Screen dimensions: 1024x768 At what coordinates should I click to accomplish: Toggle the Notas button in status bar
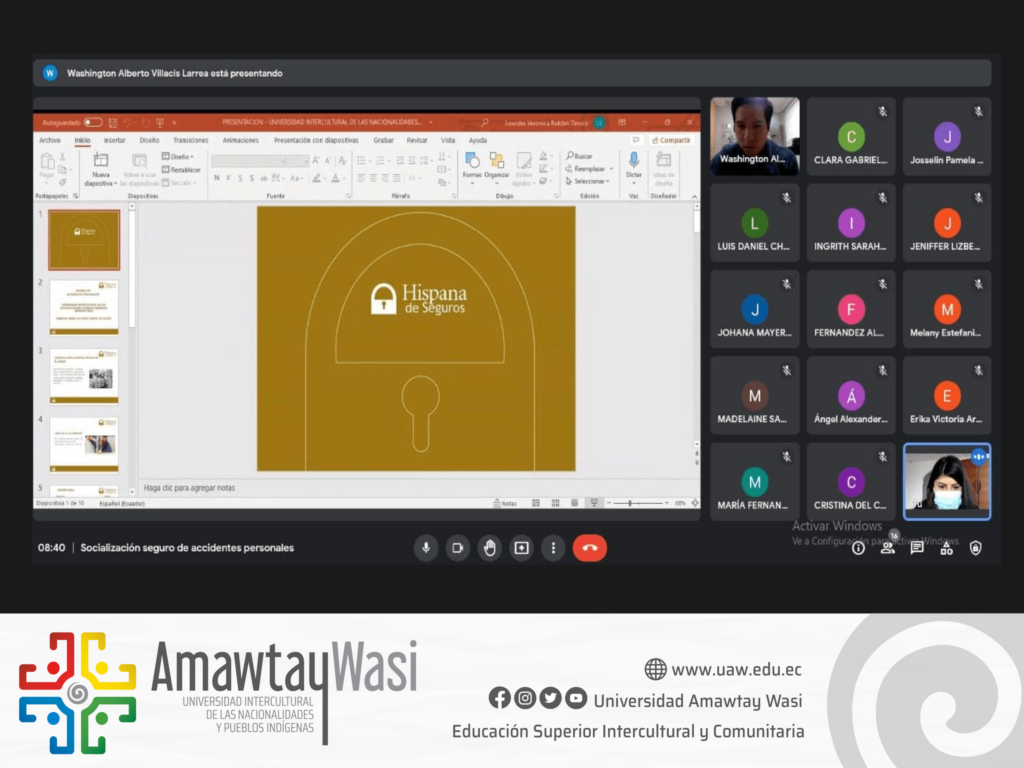click(505, 503)
